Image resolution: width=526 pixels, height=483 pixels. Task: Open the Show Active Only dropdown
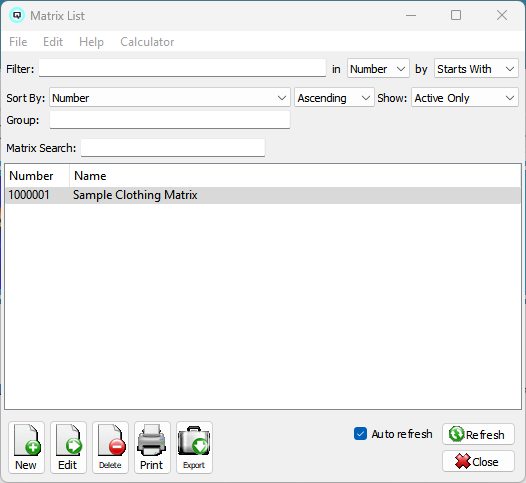[x=465, y=98]
